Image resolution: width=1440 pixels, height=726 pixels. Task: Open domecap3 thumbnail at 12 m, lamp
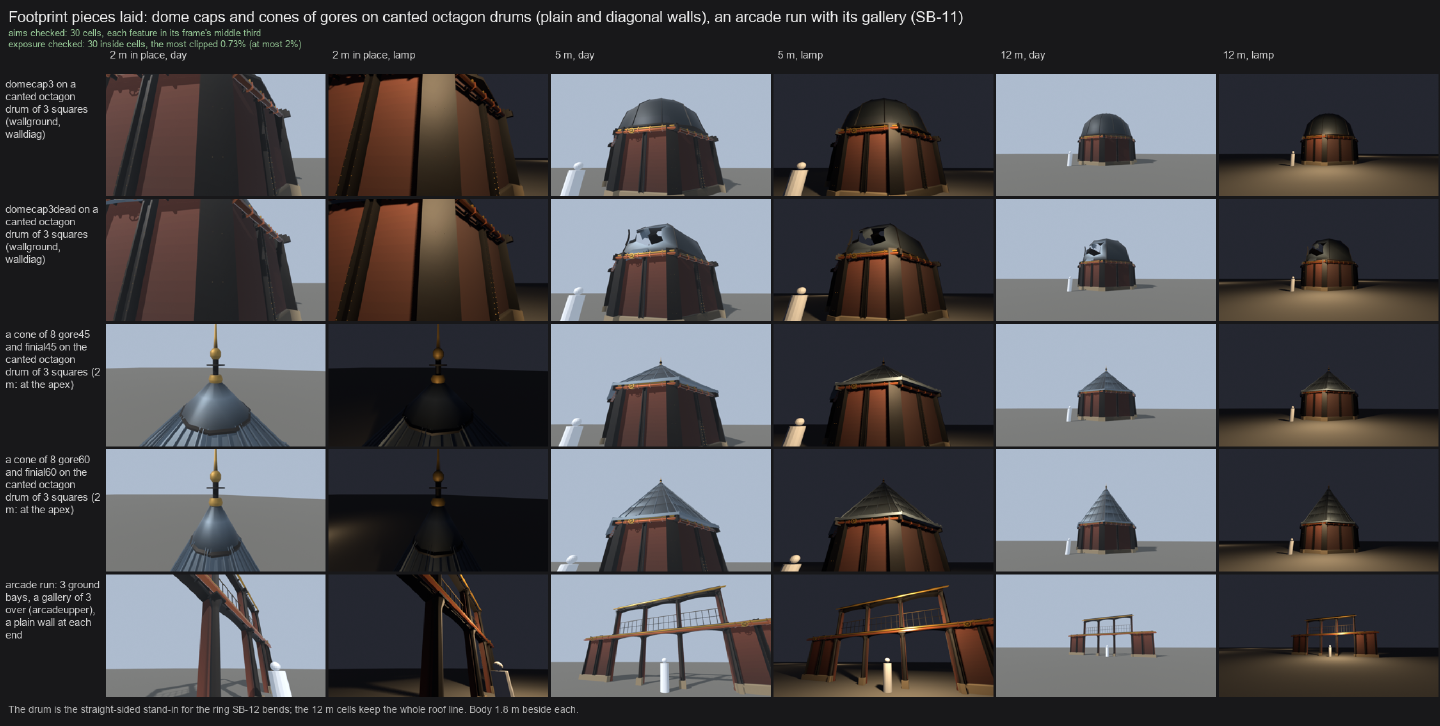coord(1328,135)
